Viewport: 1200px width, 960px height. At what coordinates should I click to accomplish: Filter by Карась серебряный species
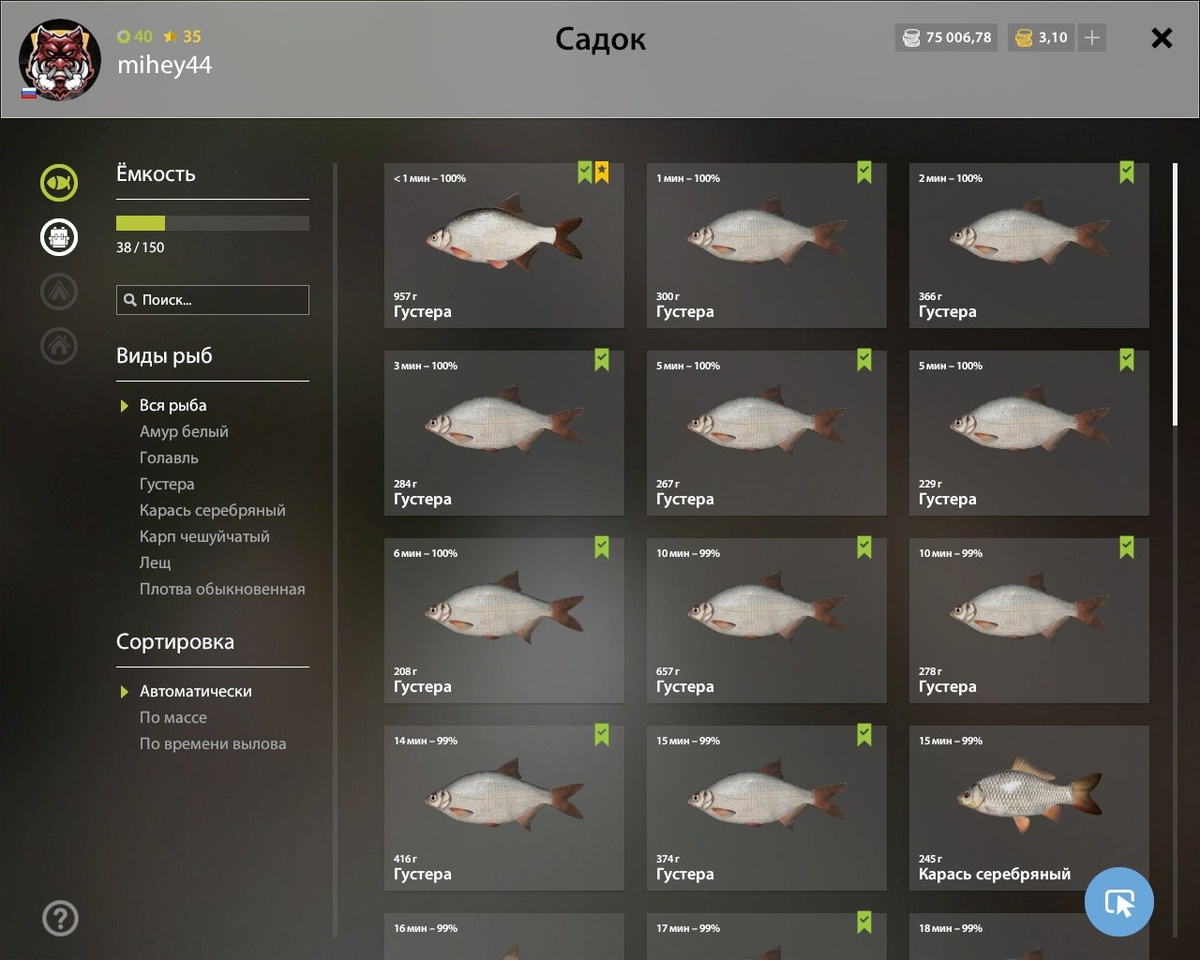pos(212,510)
